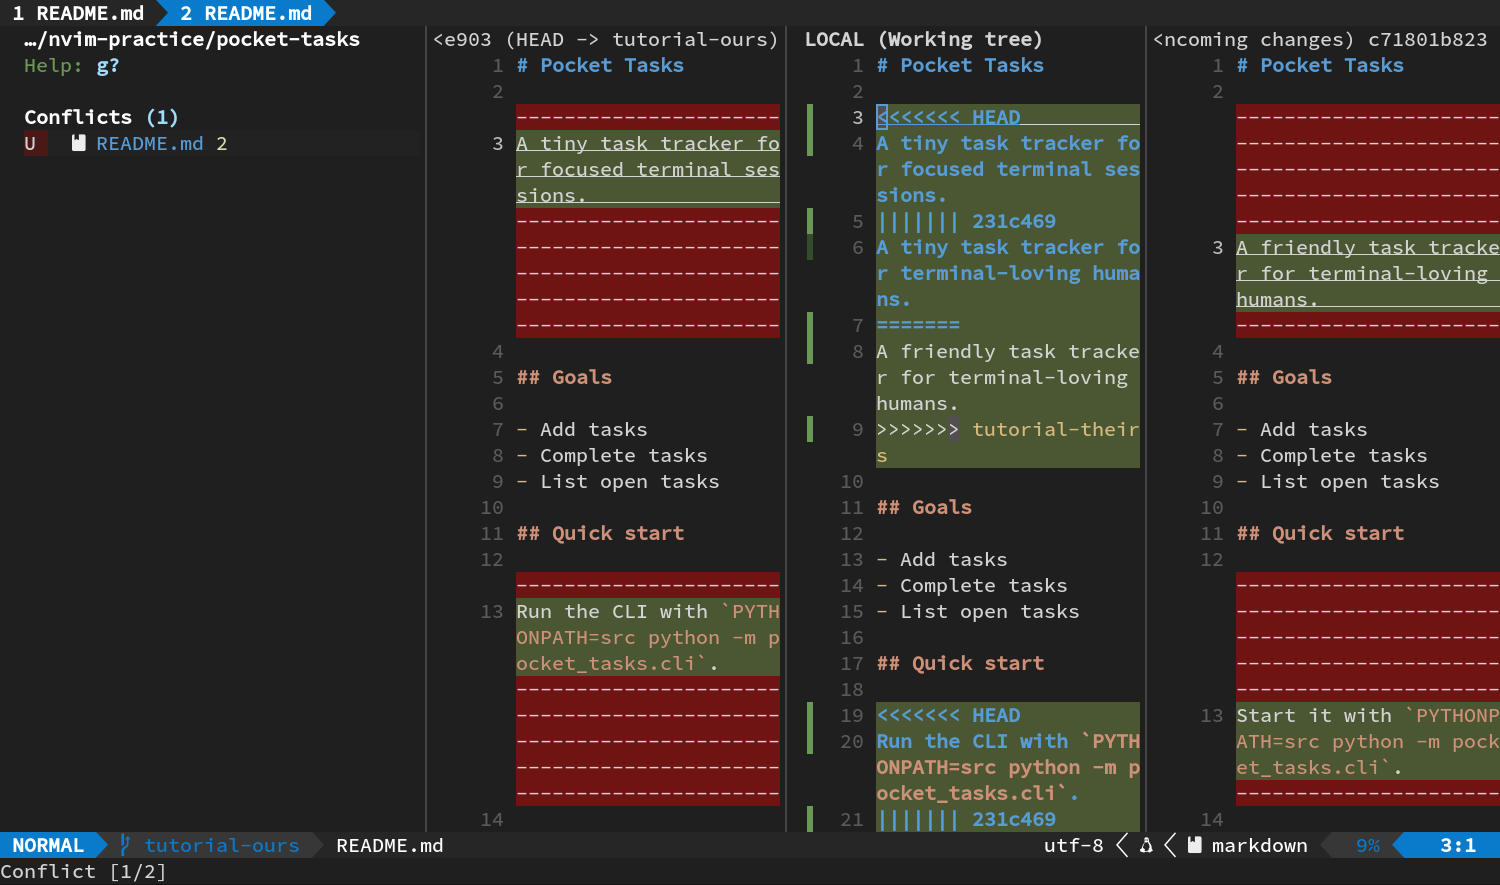Click the Linux penguin icon in the statusline
Screen dimensions: 1500x885
(1146, 846)
